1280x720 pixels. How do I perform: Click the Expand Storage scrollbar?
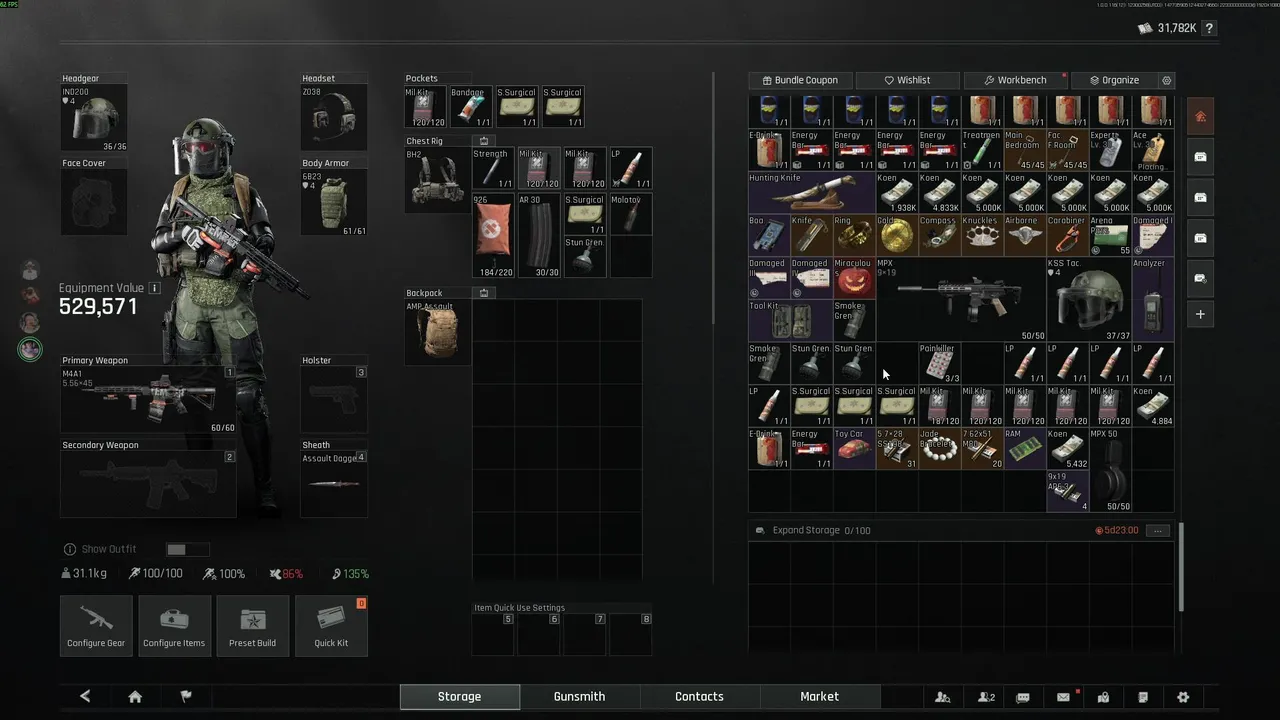click(1181, 567)
